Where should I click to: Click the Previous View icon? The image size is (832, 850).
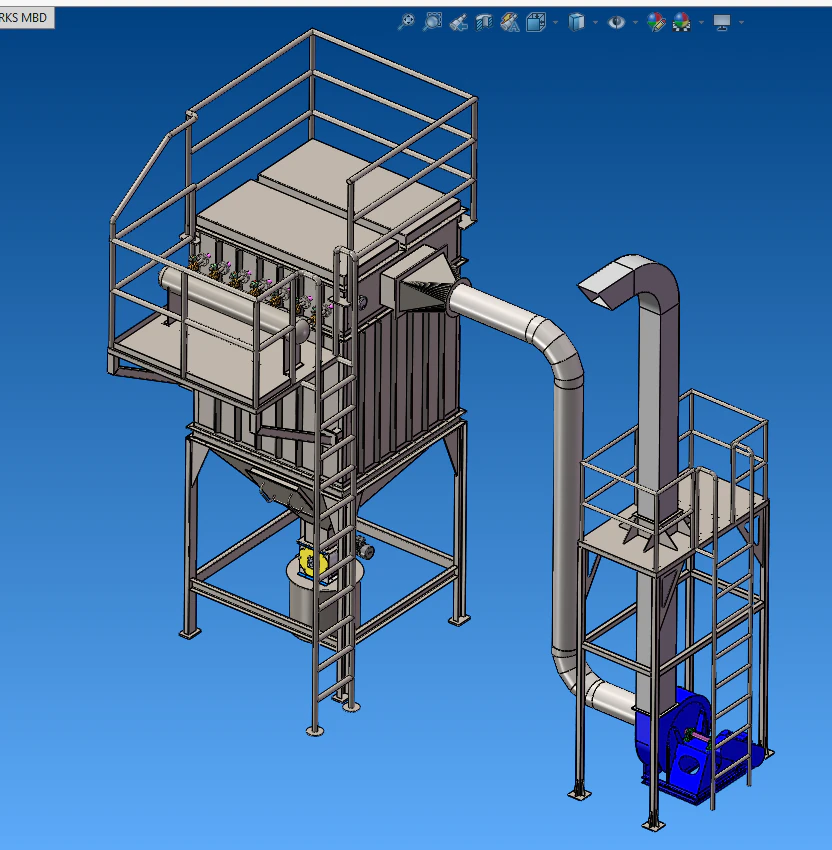point(458,22)
